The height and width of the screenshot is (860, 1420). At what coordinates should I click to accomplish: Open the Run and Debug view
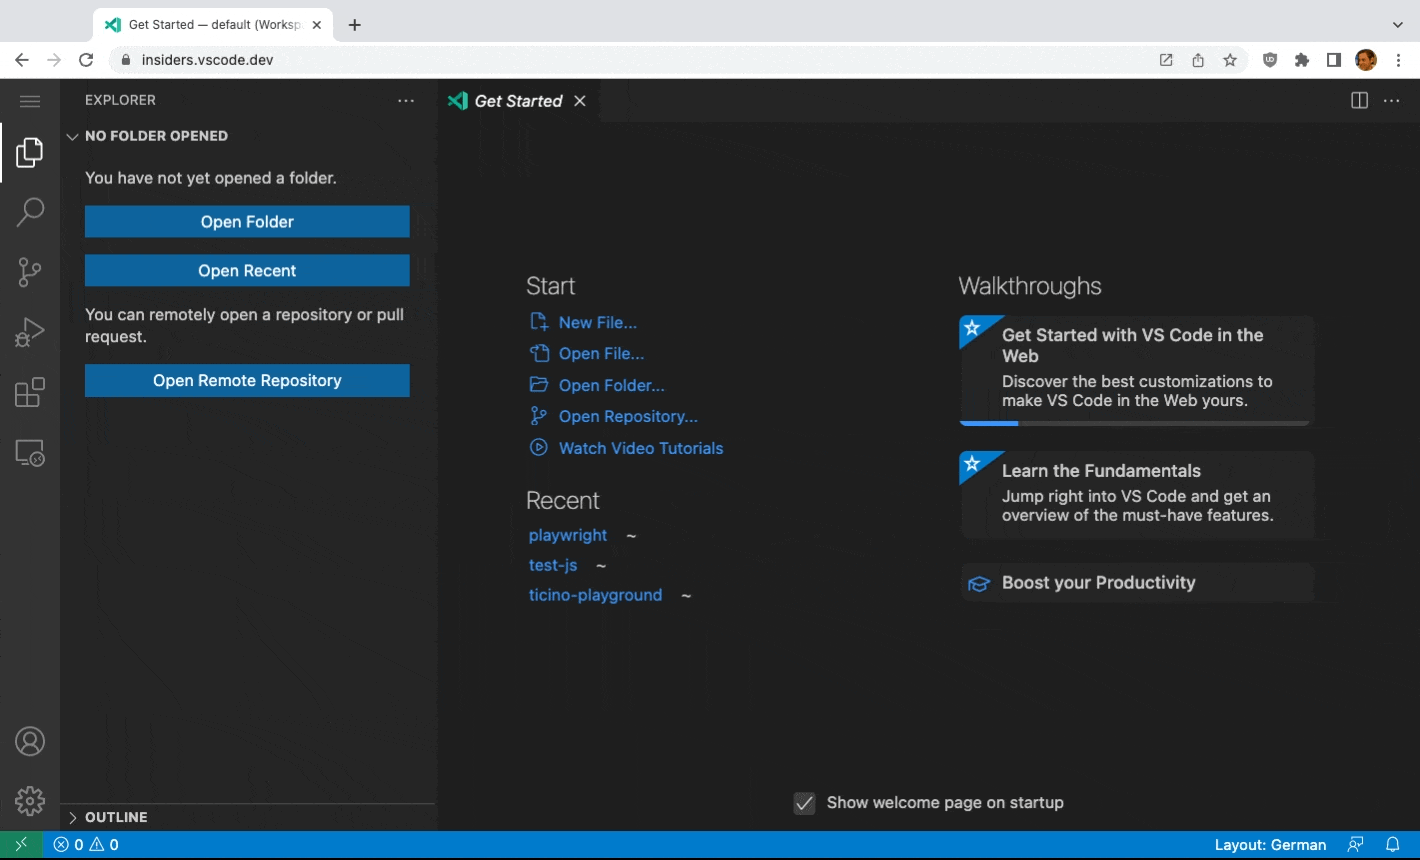tap(30, 332)
